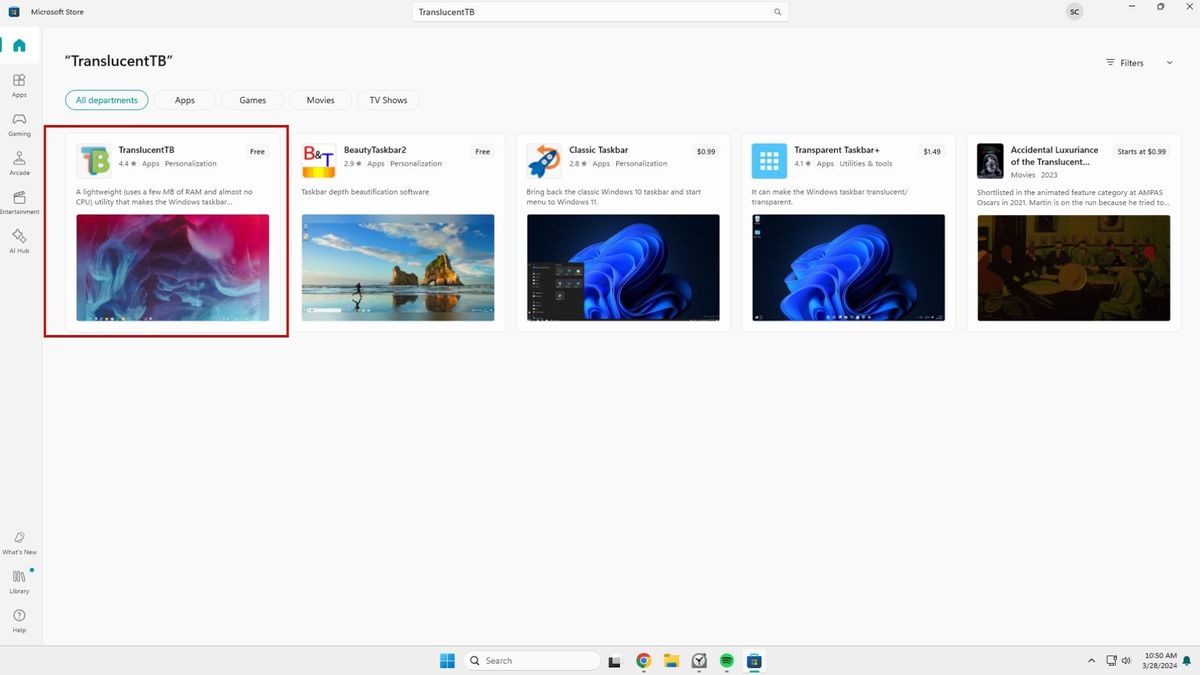Image resolution: width=1200 pixels, height=675 pixels.
Task: Open the Entertainment section icon
Action: [x=19, y=200]
